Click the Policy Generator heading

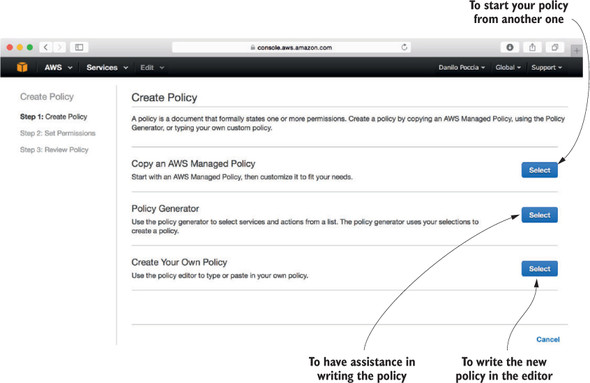click(x=165, y=208)
